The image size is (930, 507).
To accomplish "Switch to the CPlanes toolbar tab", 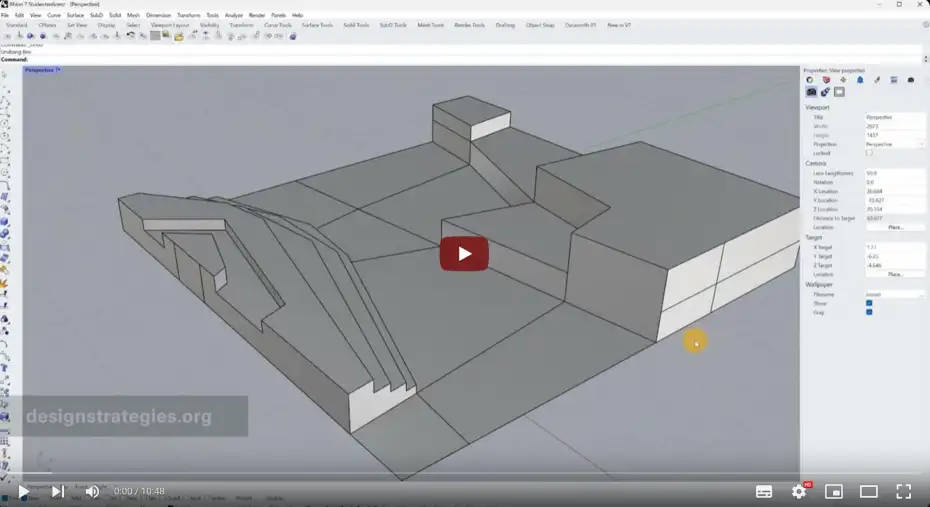I will coord(47,25).
